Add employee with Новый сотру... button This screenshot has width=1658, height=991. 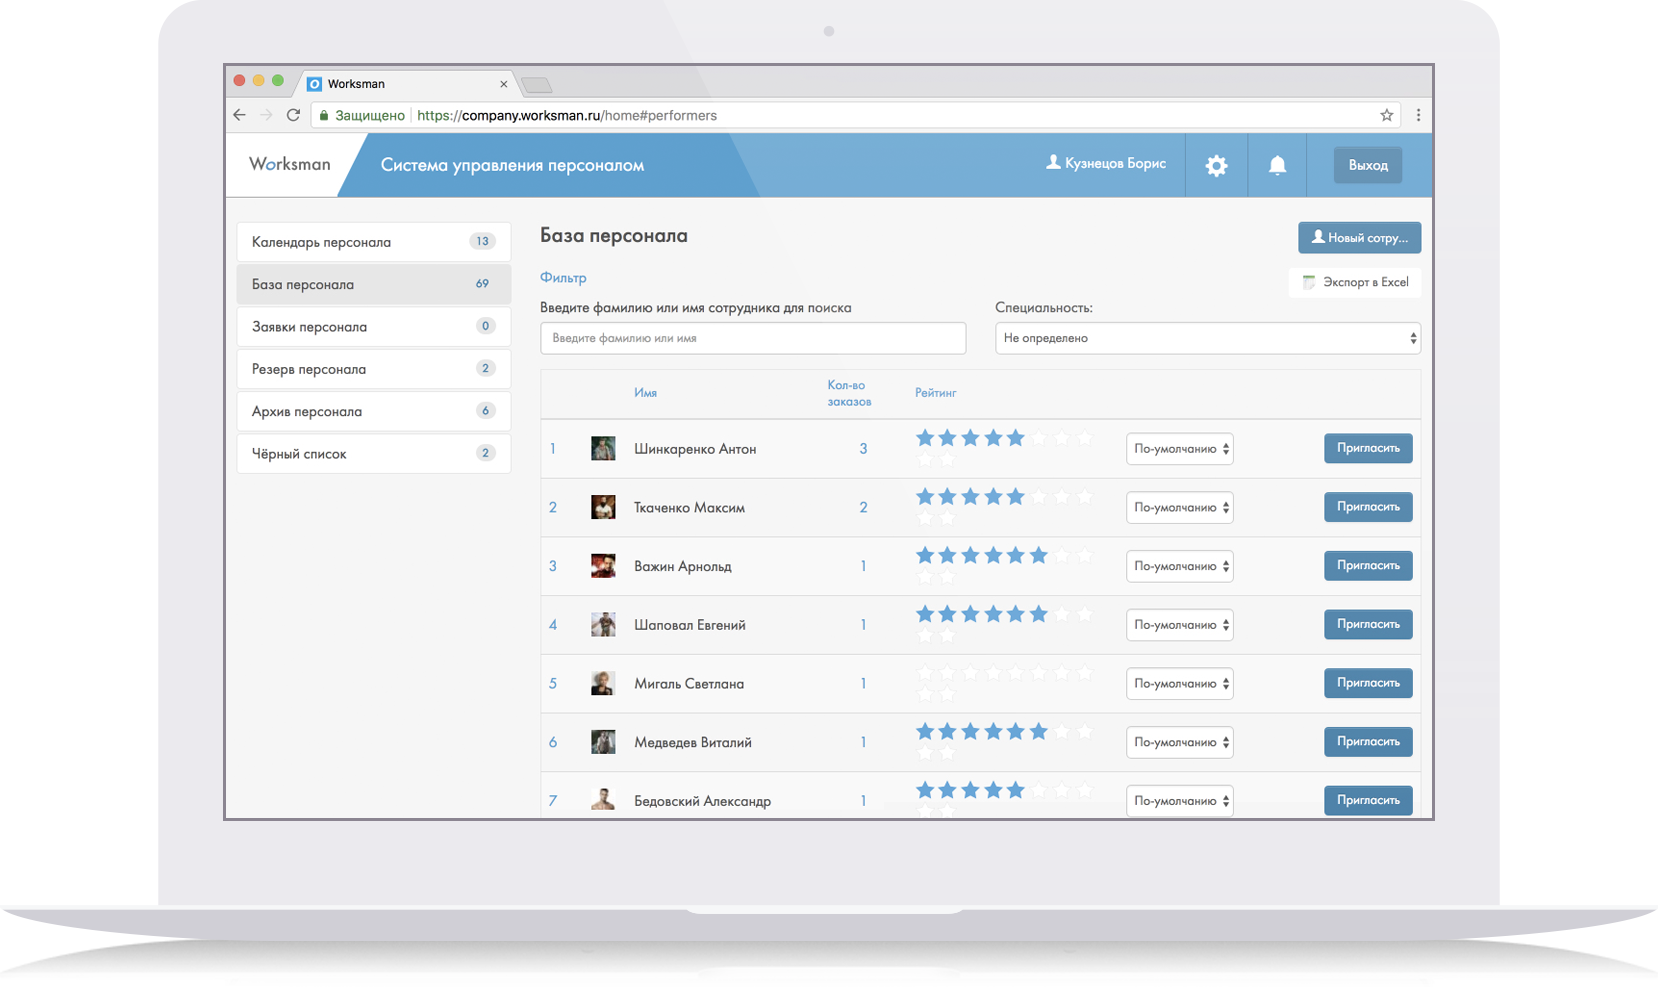(1360, 238)
